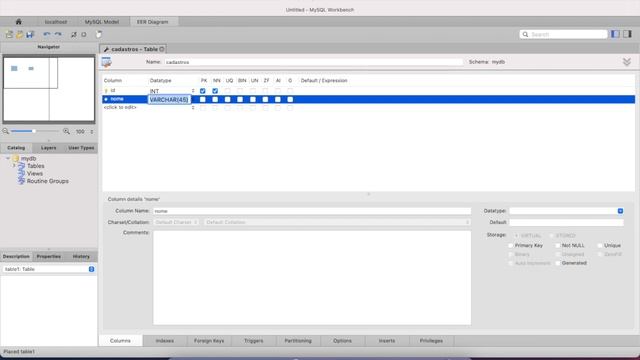Screen dimensions: 640x360
Task: Zoom out in the navigator
Action: (6, 131)
